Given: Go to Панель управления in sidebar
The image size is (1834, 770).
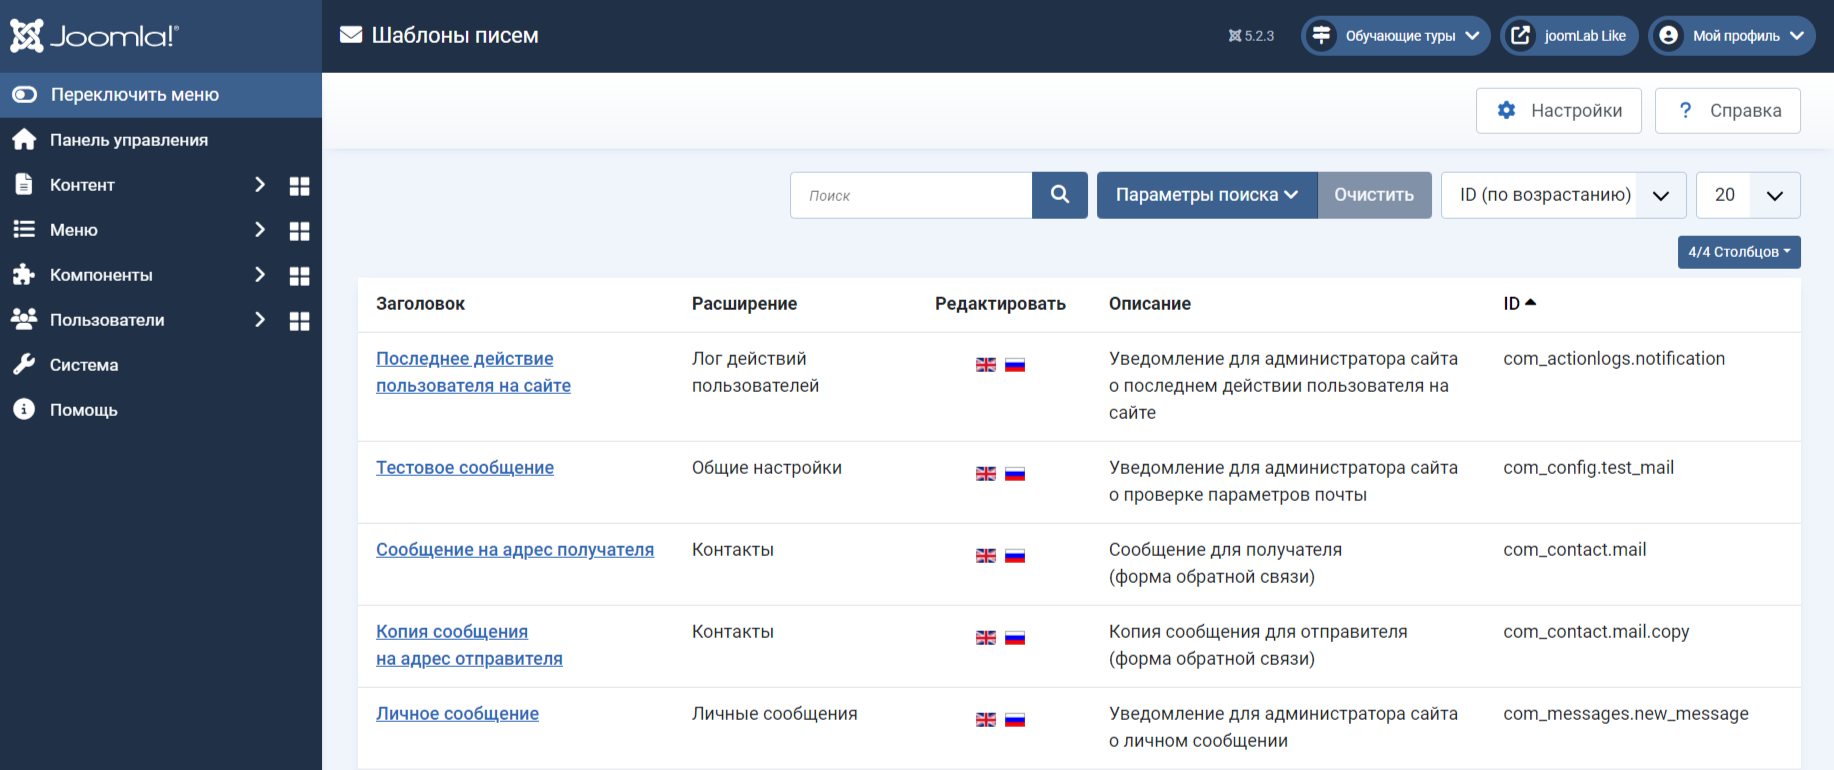Looking at the screenshot, I should (x=129, y=140).
